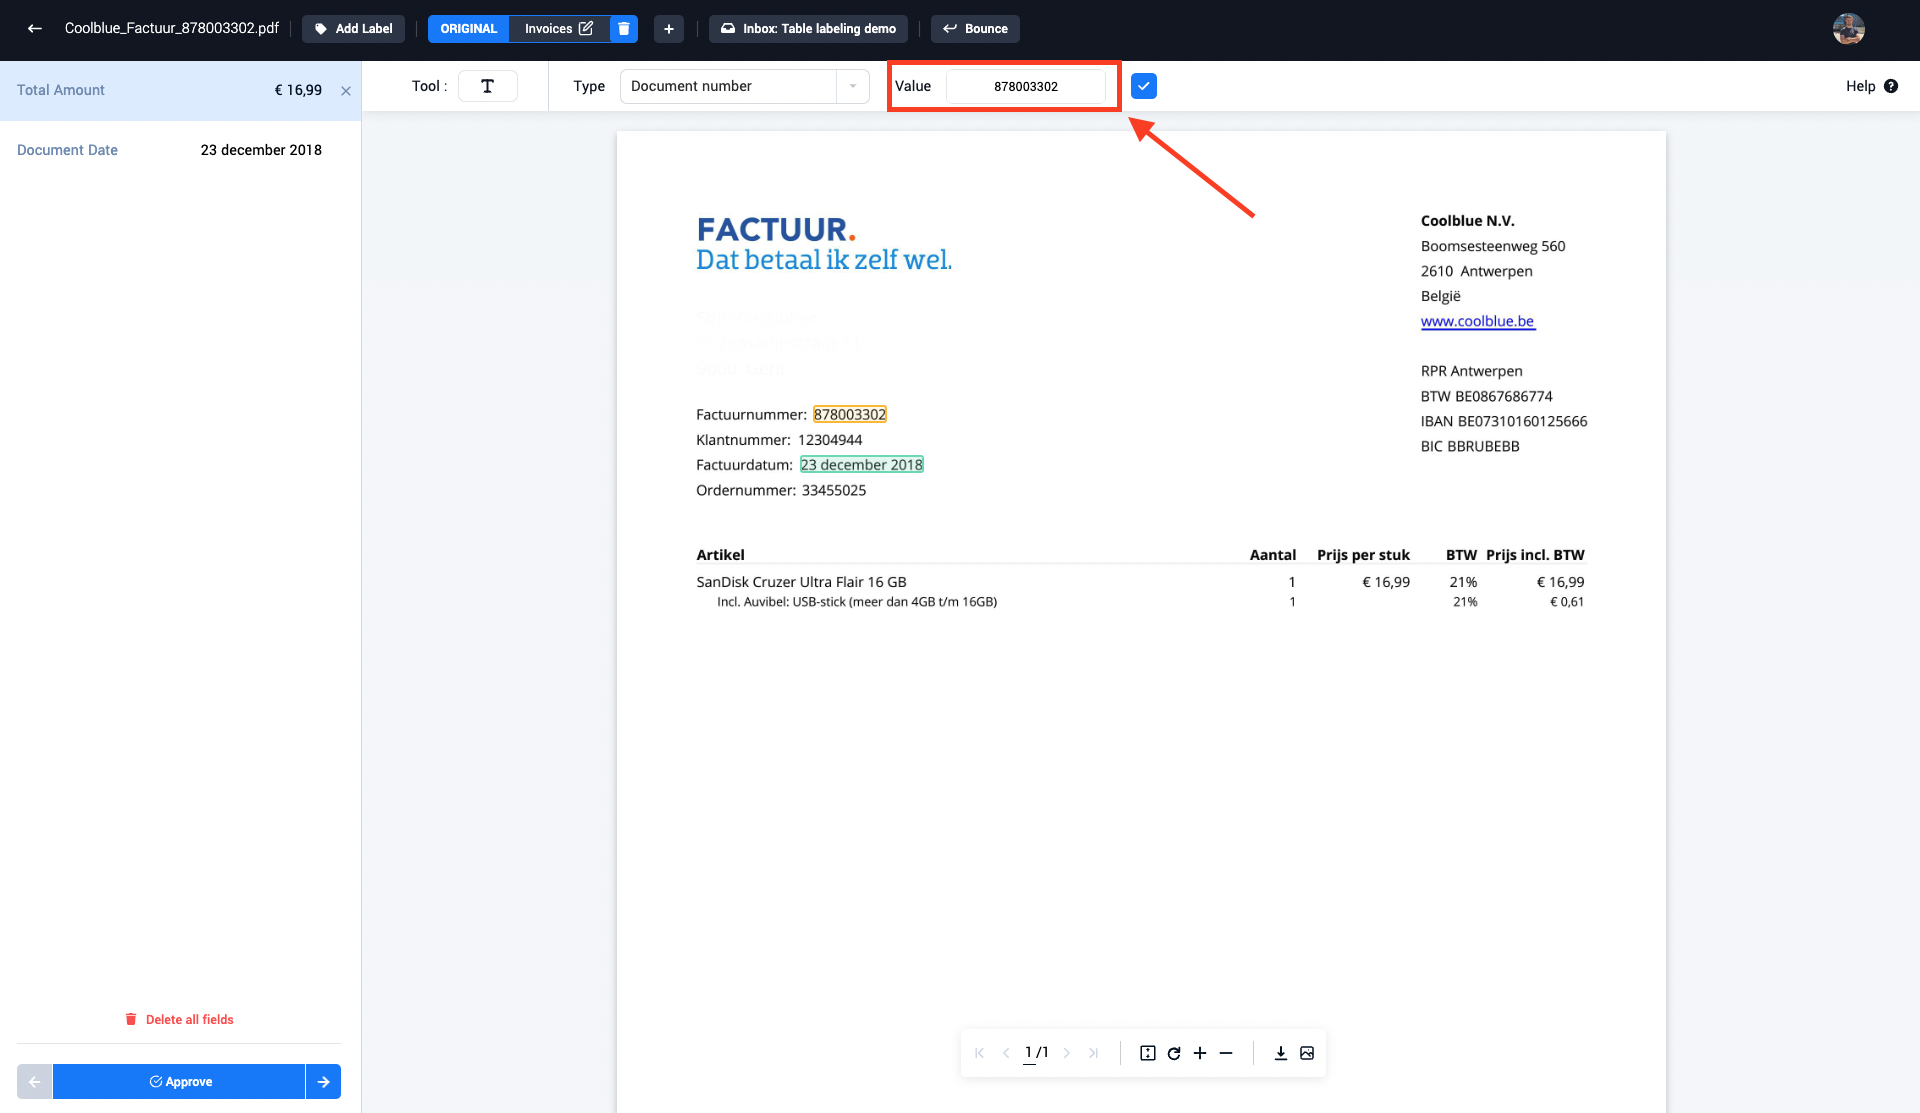Click the image view icon
Image resolution: width=1920 pixels, height=1113 pixels.
pos(1307,1053)
